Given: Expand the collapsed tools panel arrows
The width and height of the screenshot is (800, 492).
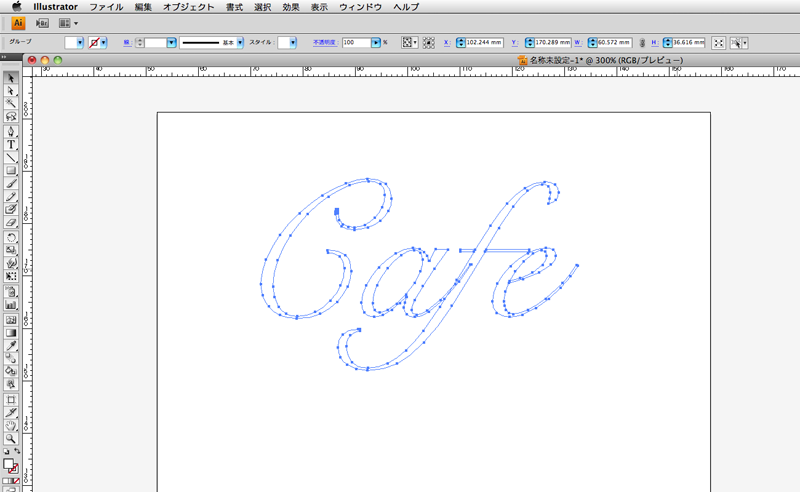Looking at the screenshot, I should (x=4, y=57).
